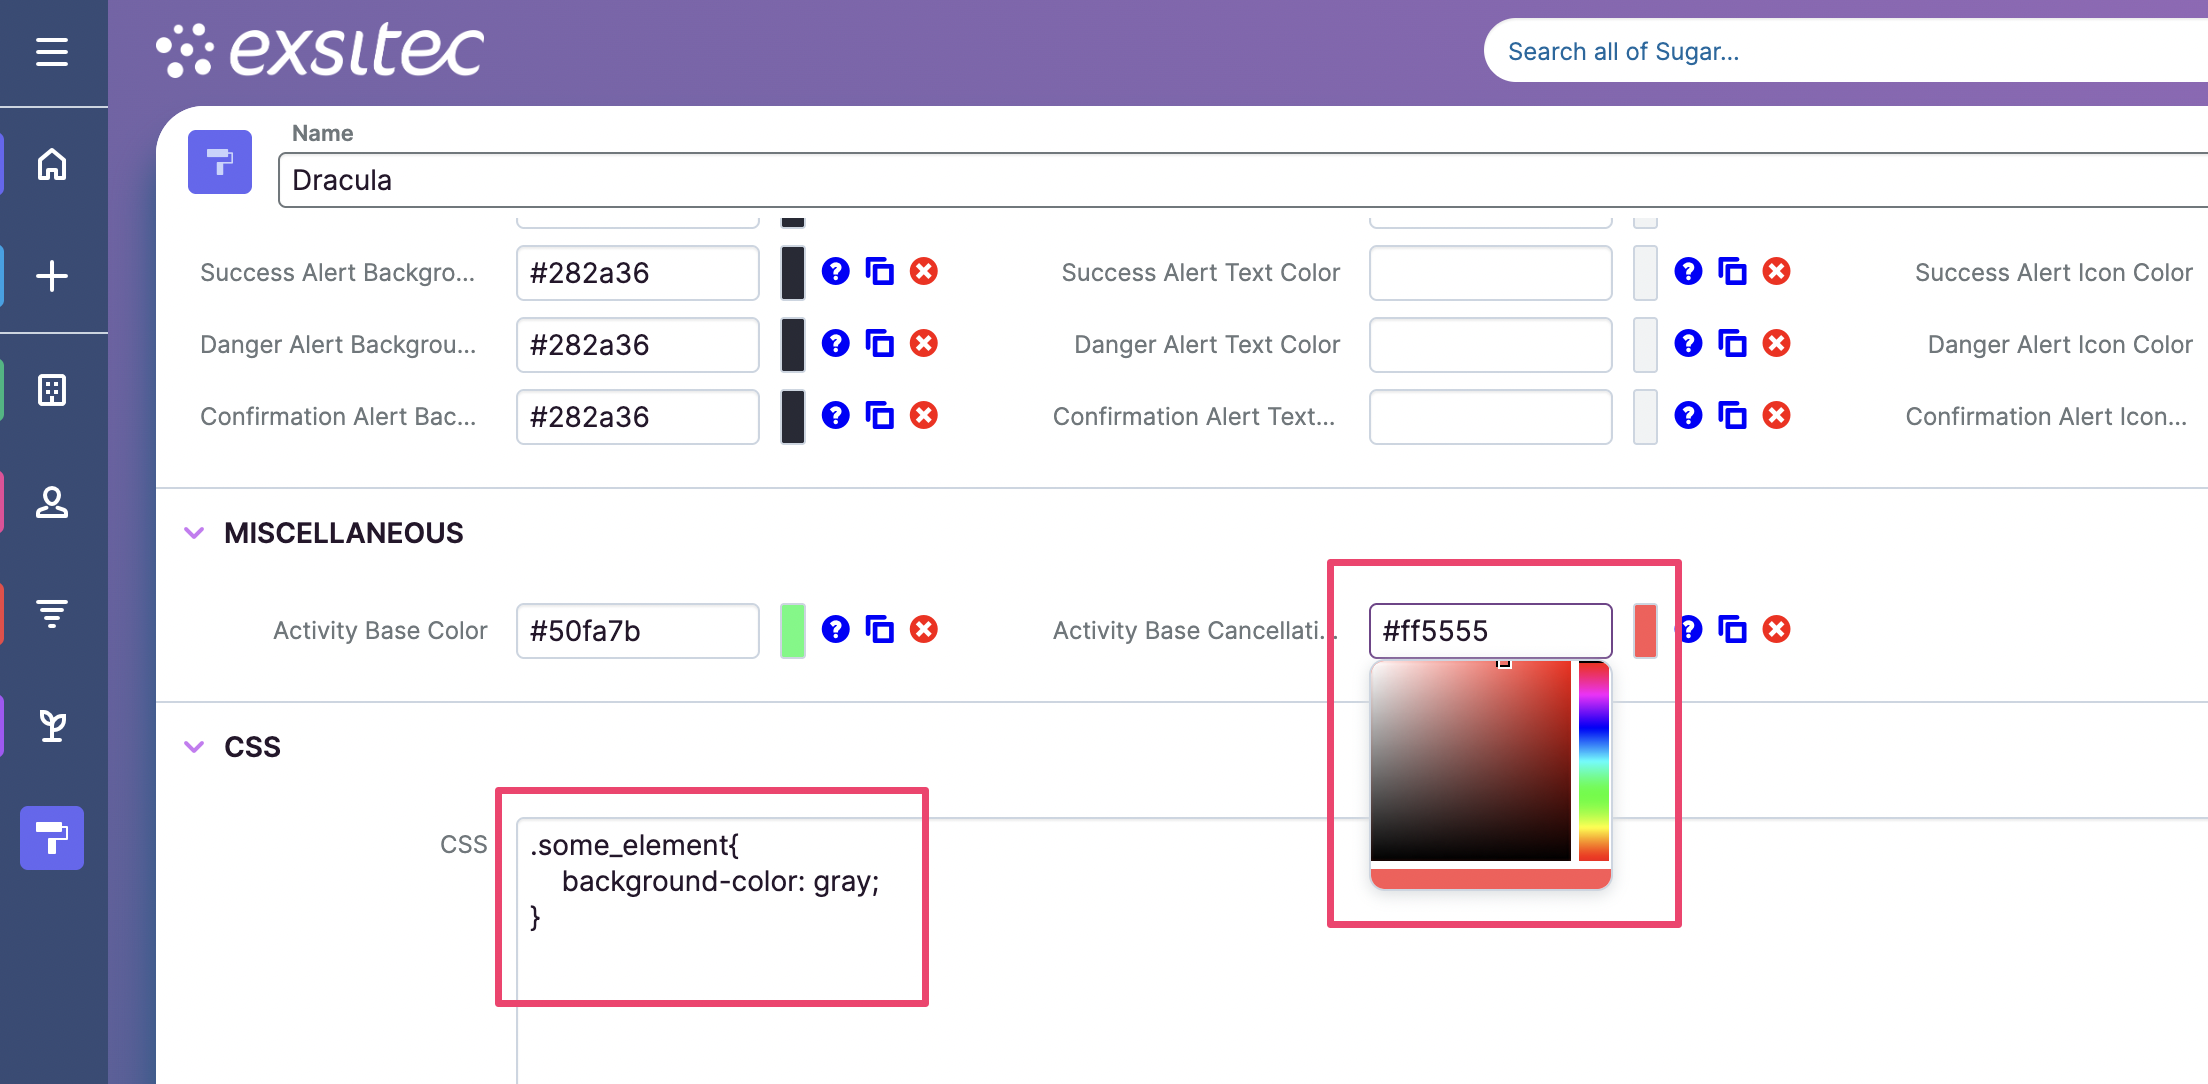This screenshot has width=2208, height=1084.
Task: Click the green Activity Base Color swatch
Action: point(792,630)
